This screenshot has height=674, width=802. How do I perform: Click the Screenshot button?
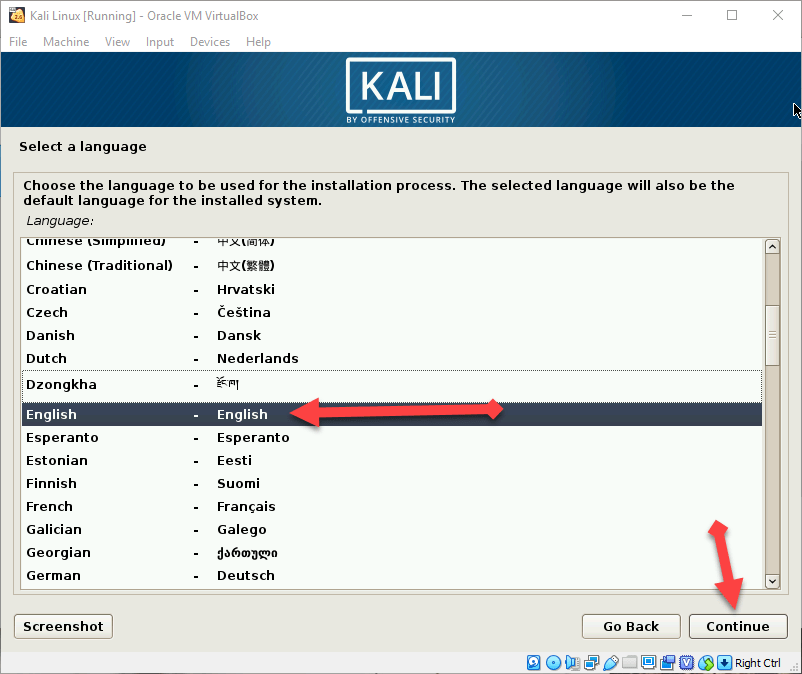click(63, 626)
